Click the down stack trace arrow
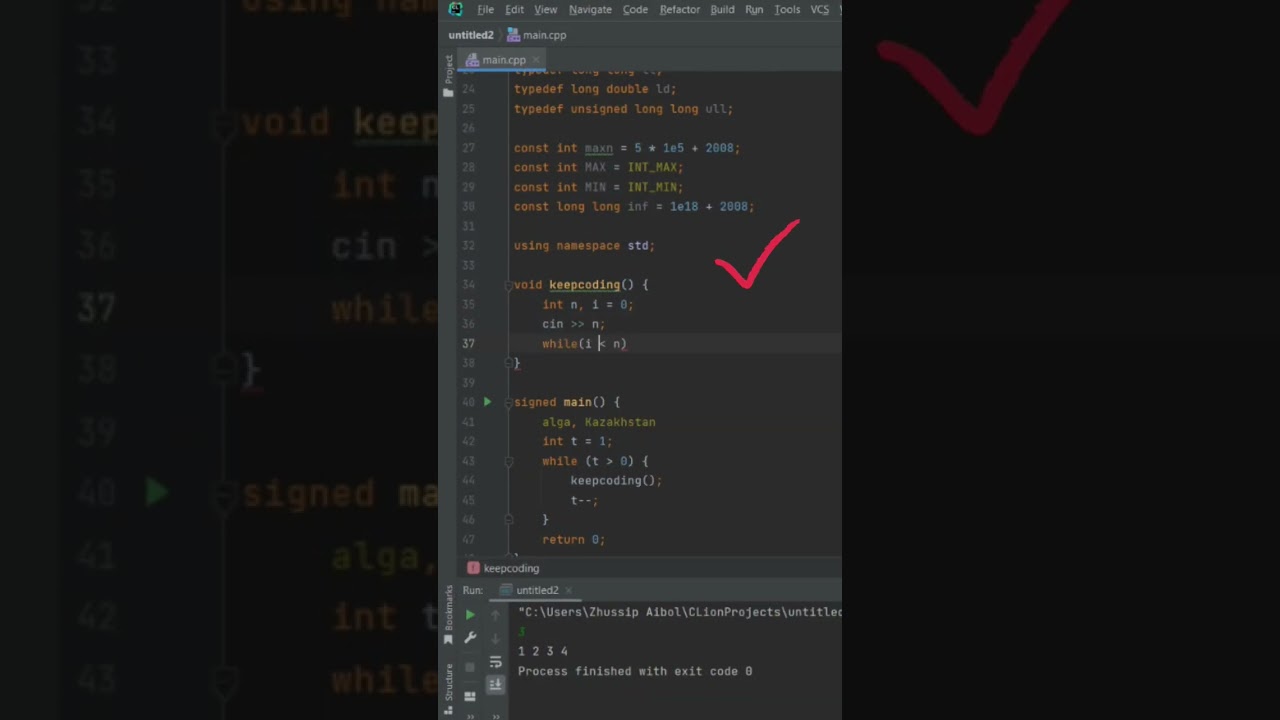Viewport: 1280px width, 720px height. (495, 638)
